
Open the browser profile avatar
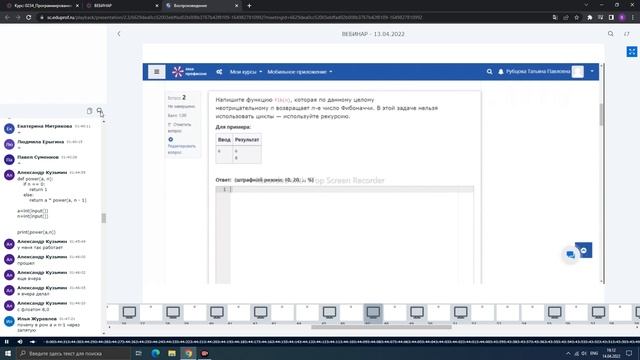coord(622,18)
